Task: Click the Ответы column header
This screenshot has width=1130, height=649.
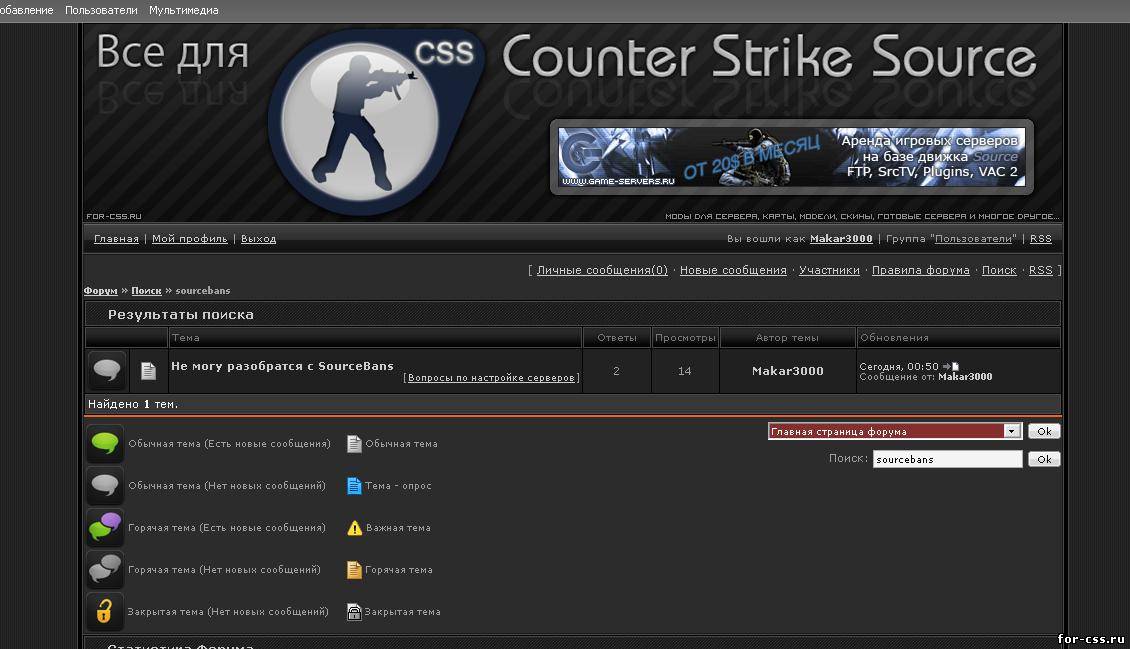Action: coord(617,337)
